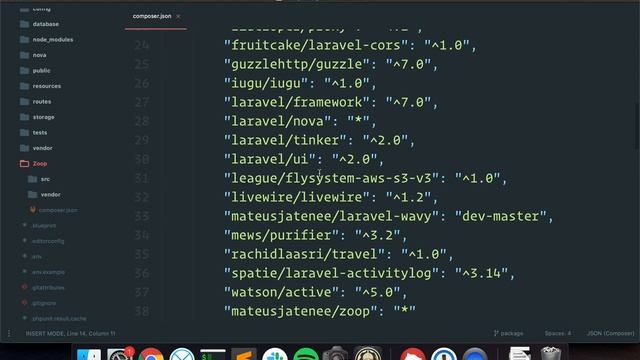Click the Sublime Text dock icon

[x=244, y=354]
